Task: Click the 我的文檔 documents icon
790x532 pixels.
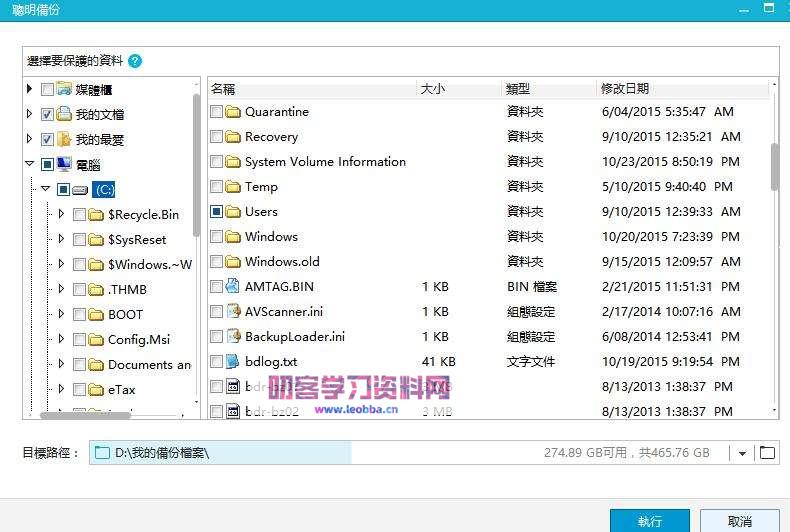Action: tap(64, 114)
